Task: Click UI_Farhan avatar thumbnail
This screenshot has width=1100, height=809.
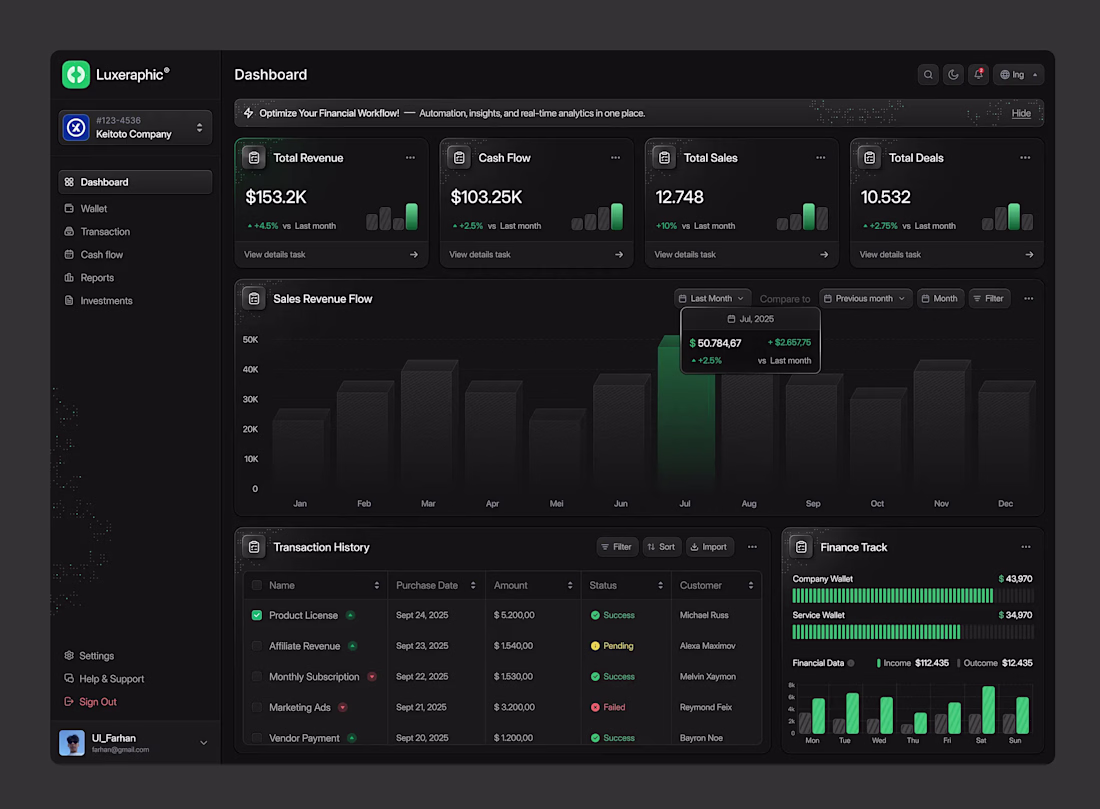Action: 72,742
